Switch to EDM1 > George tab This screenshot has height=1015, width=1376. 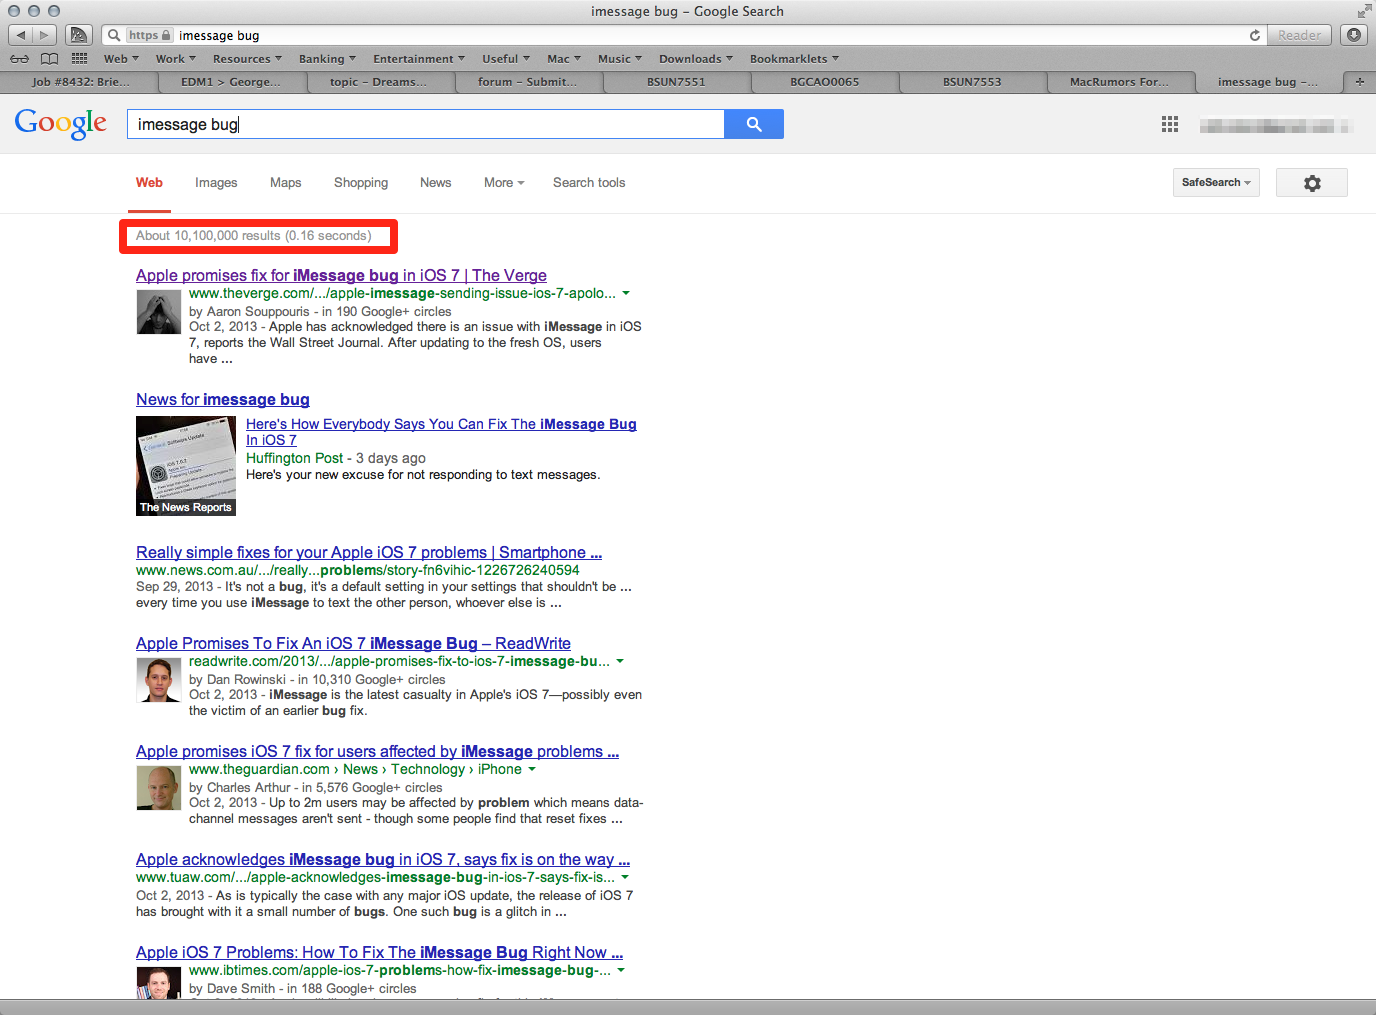pyautogui.click(x=231, y=82)
